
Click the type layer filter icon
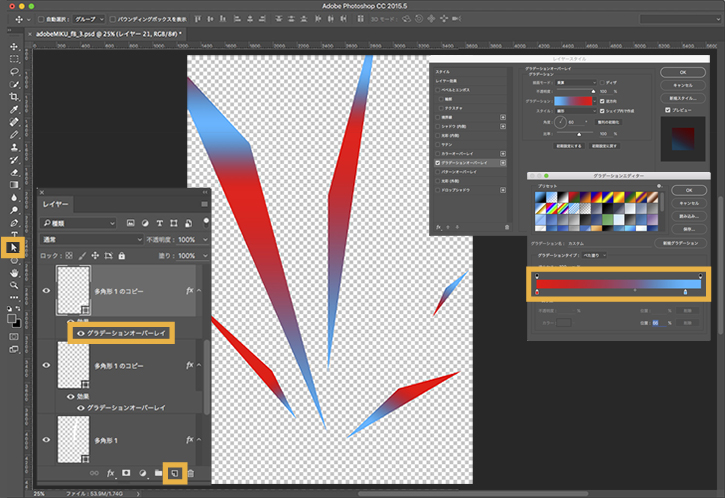pyautogui.click(x=160, y=223)
